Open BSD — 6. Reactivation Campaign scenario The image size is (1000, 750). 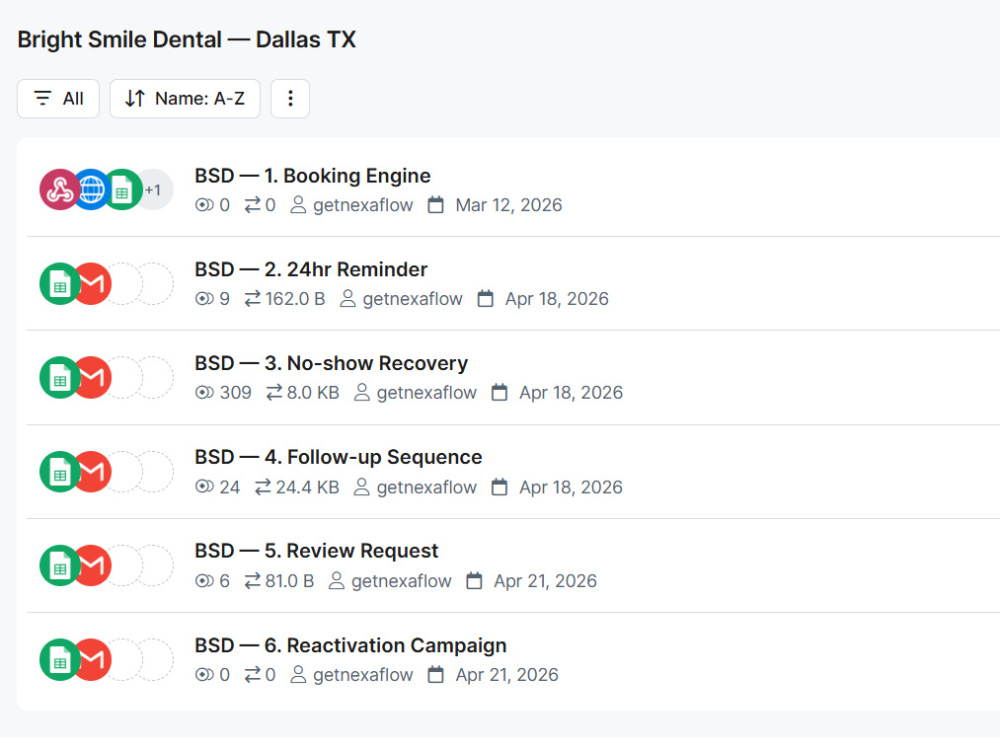coord(350,645)
